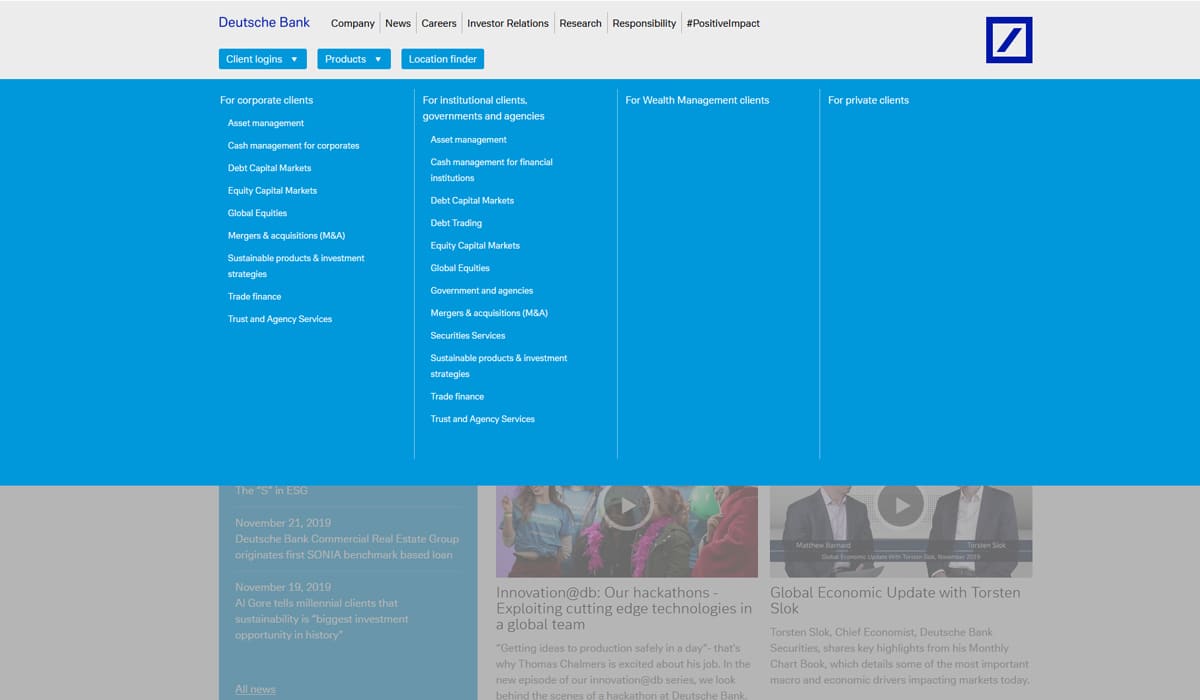Open the #PositiveImpact page
The image size is (1200, 700).
point(723,23)
